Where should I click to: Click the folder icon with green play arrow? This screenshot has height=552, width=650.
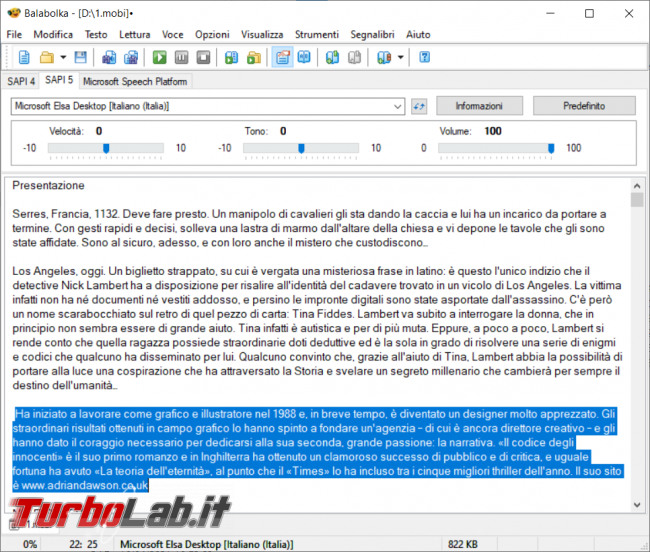pos(254,57)
